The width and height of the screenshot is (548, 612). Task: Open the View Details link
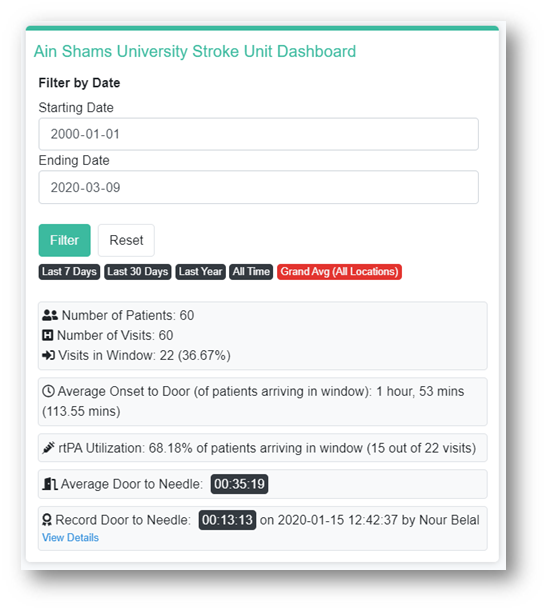[x=70, y=537]
